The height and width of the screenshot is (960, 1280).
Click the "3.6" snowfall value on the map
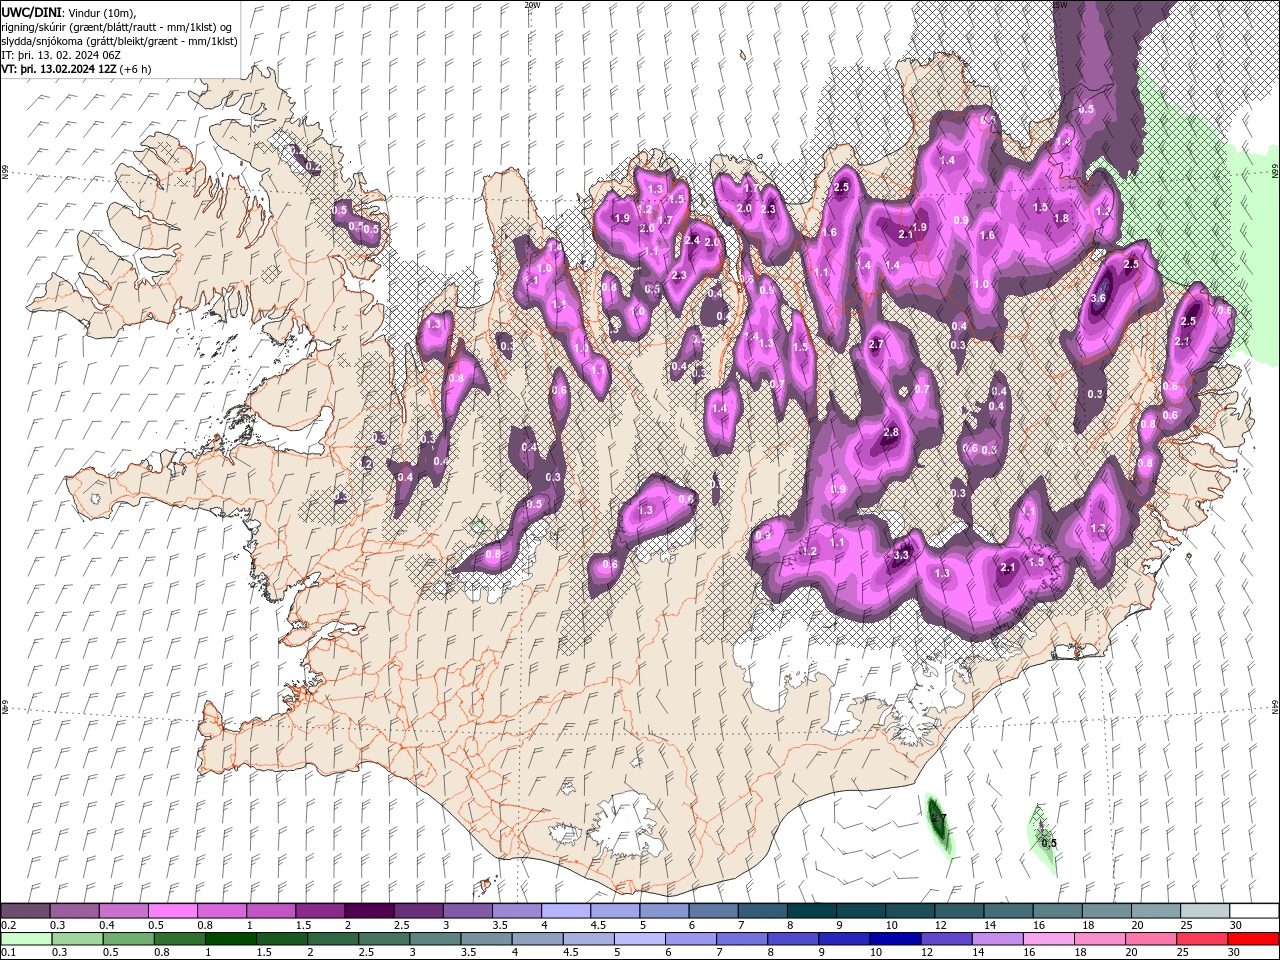[1098, 298]
